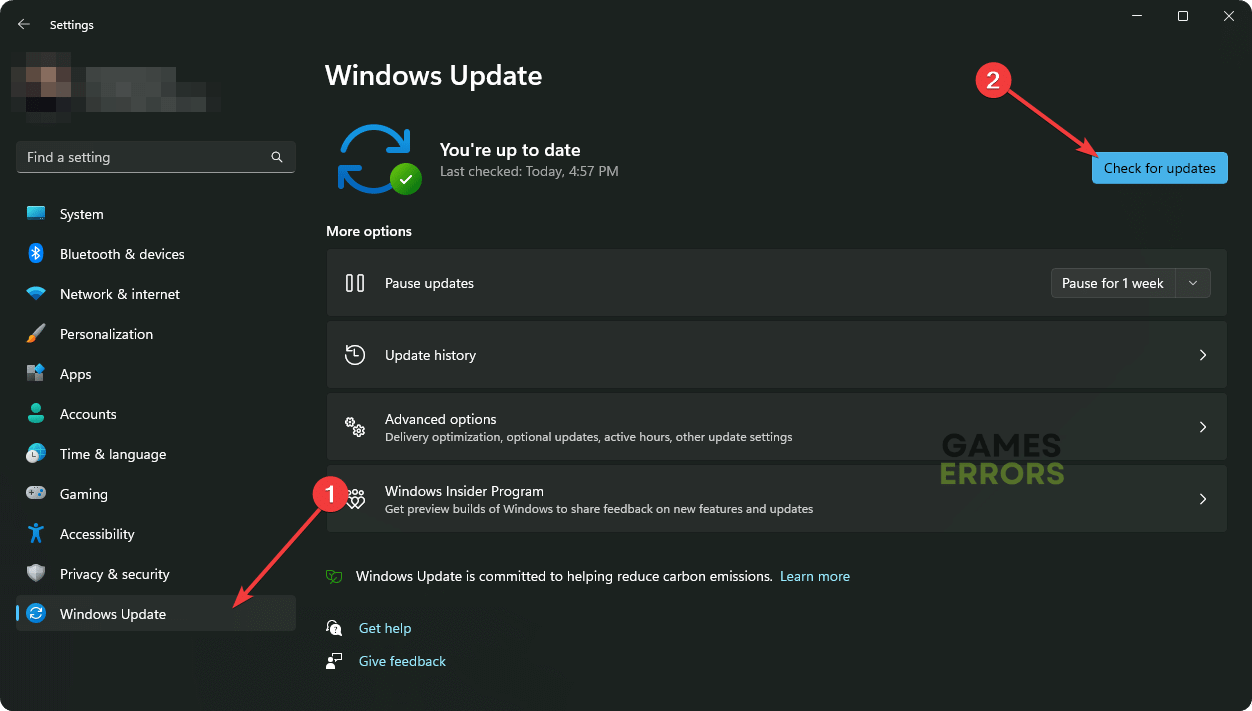Open the Pause for 1 week dropdown arrow
Screen dimensions: 1252x711
1193,283
